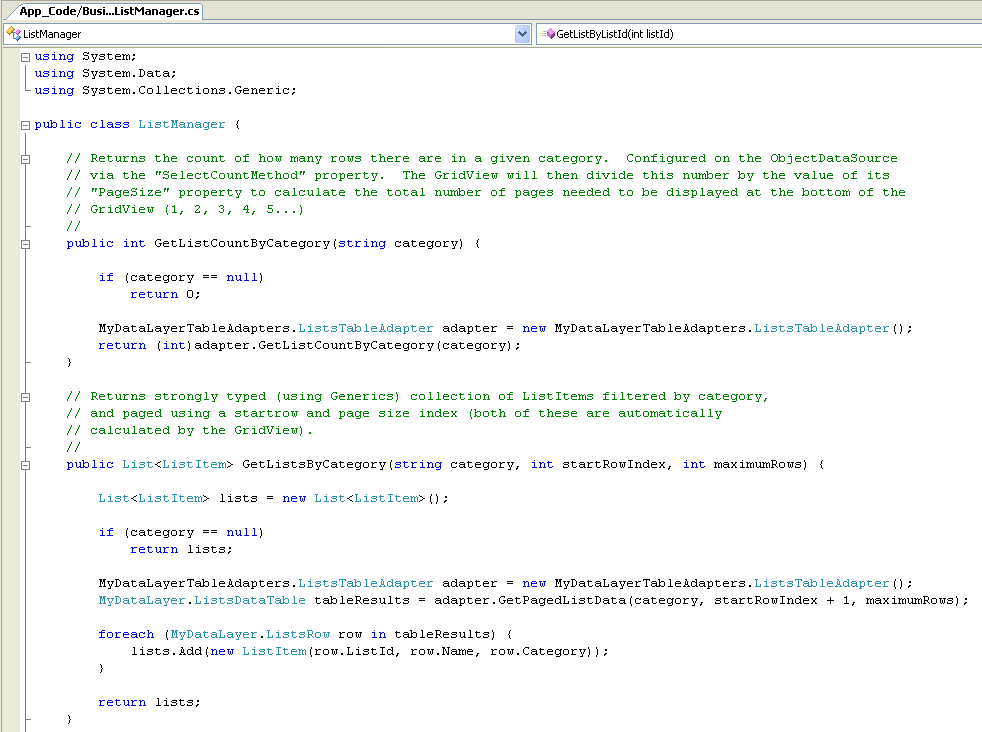The height and width of the screenshot is (732, 982).
Task: Click the "int maximumRows" parameter
Action: coord(742,464)
